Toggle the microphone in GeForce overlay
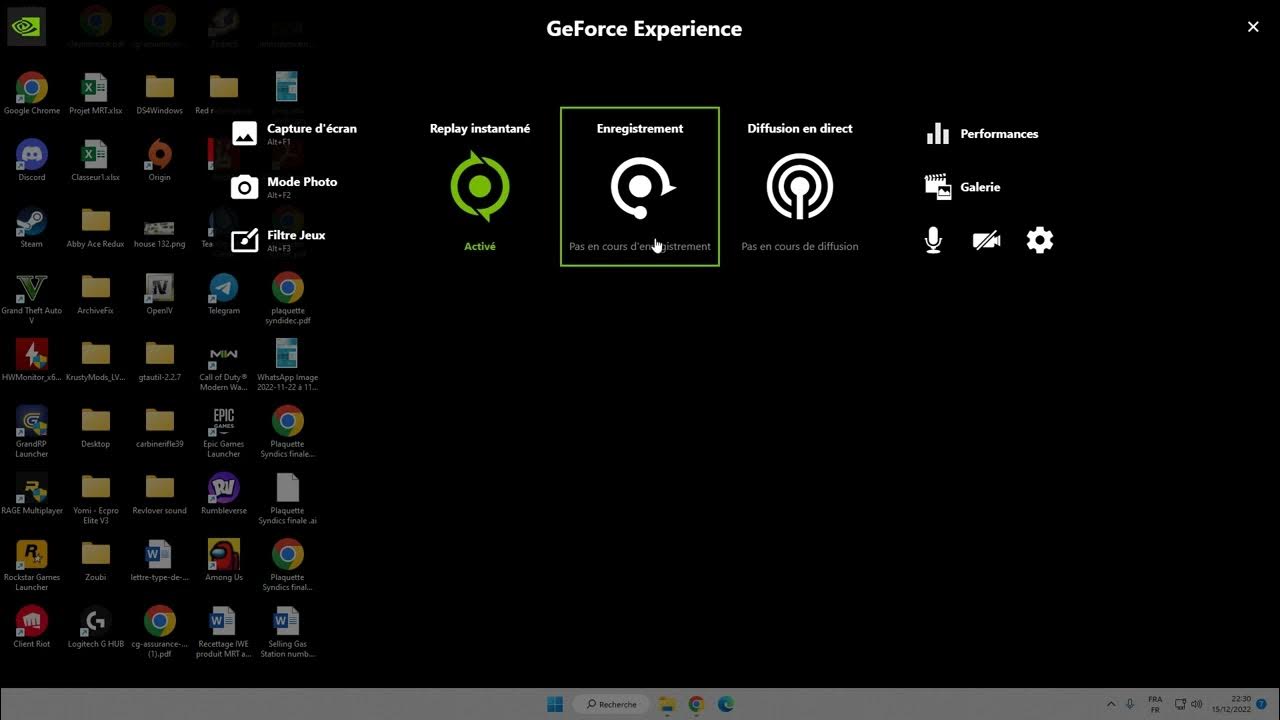1280x720 pixels. coord(933,240)
